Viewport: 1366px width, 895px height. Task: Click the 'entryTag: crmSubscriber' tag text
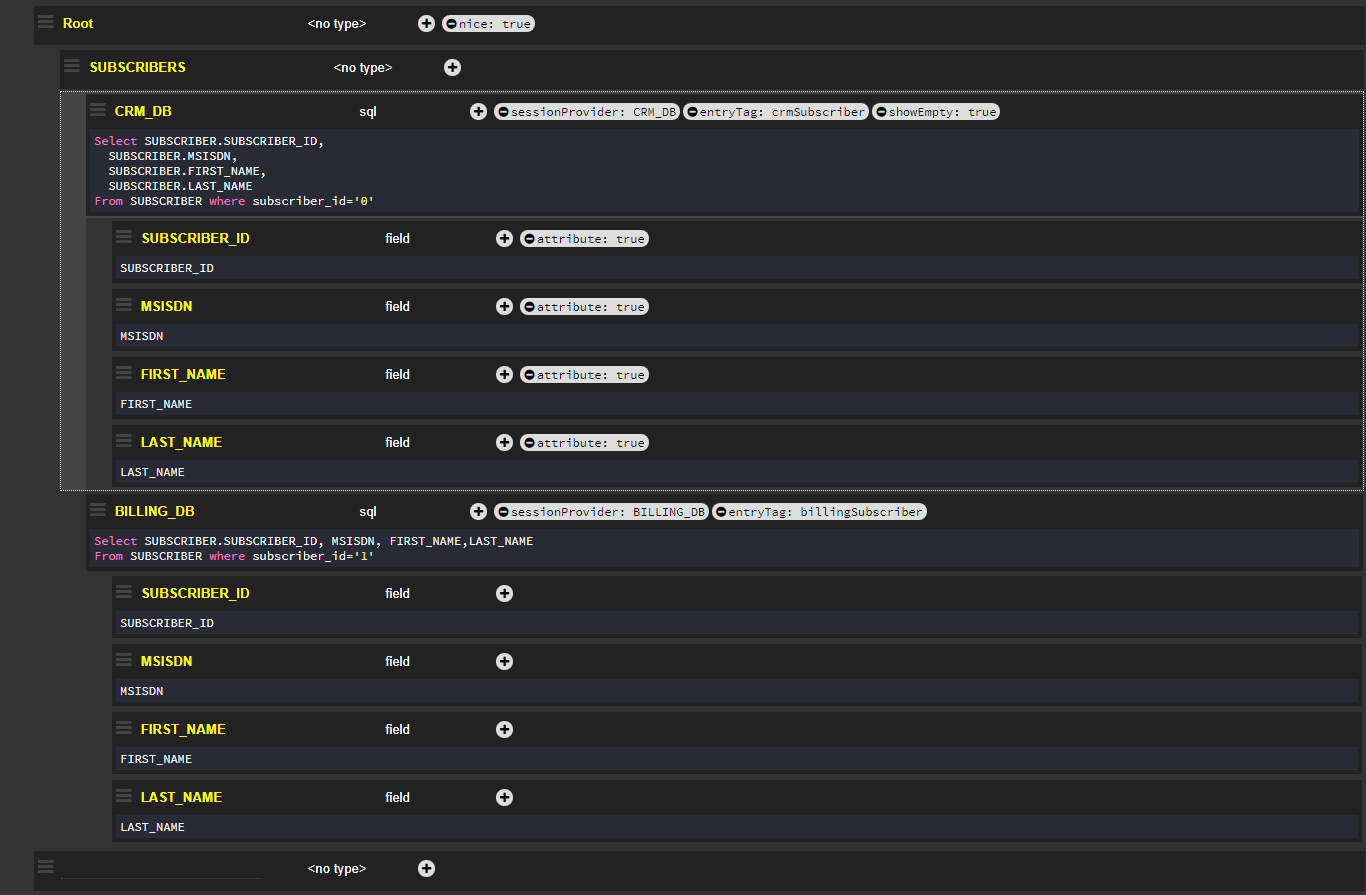(782, 112)
